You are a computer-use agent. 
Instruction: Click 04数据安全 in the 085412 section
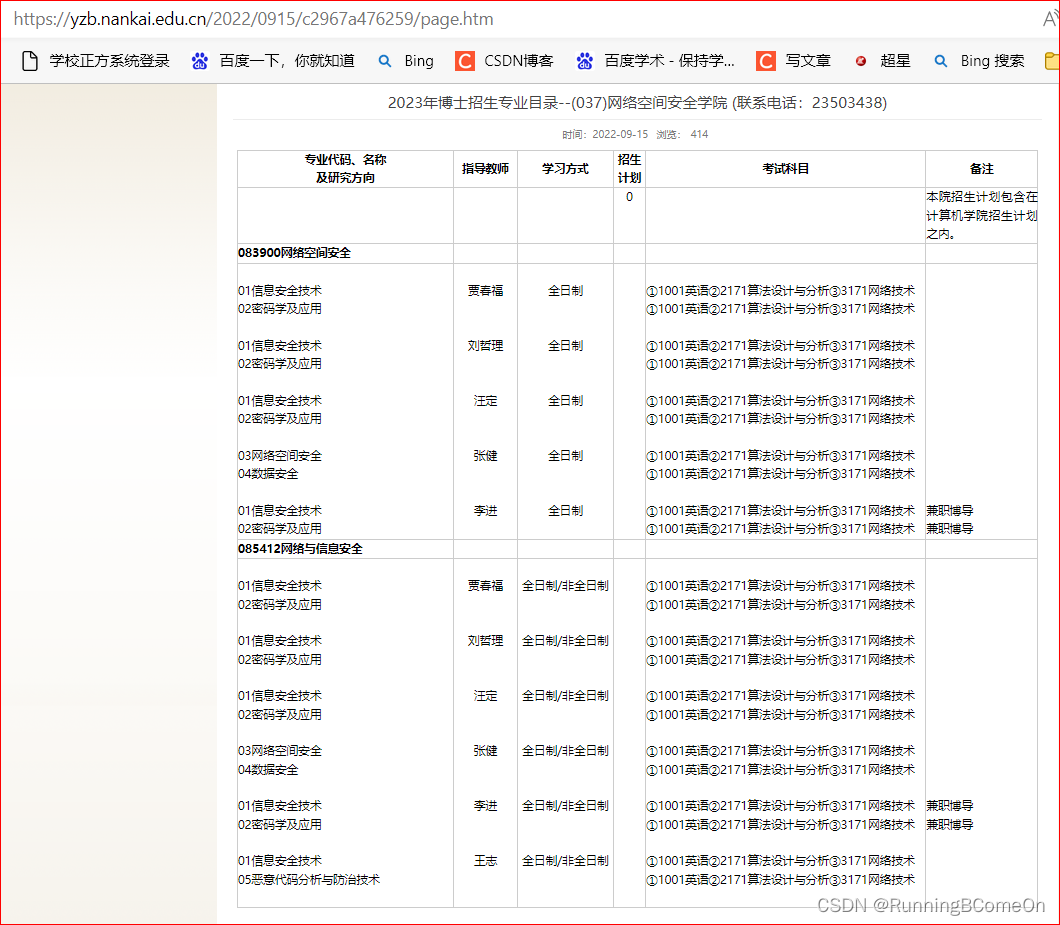(x=268, y=769)
